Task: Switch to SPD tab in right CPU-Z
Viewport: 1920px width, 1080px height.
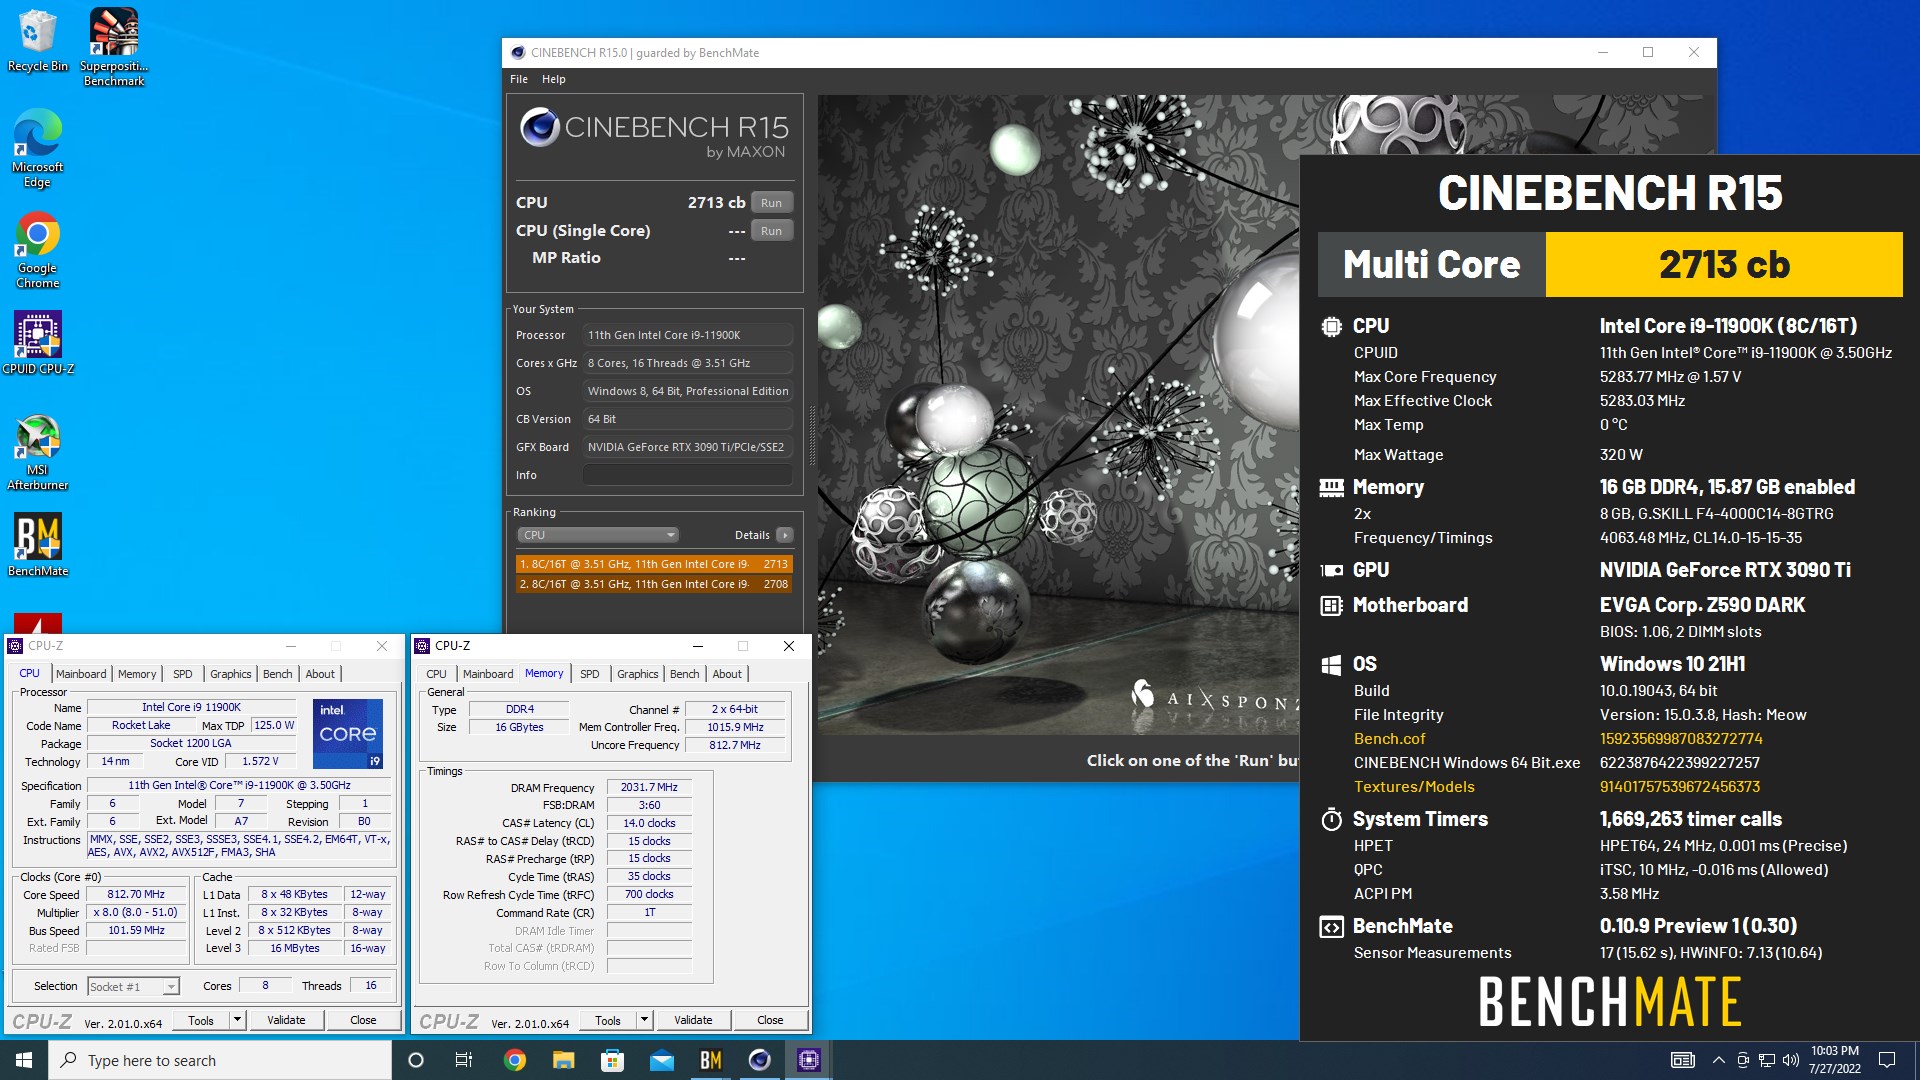Action: (x=590, y=674)
